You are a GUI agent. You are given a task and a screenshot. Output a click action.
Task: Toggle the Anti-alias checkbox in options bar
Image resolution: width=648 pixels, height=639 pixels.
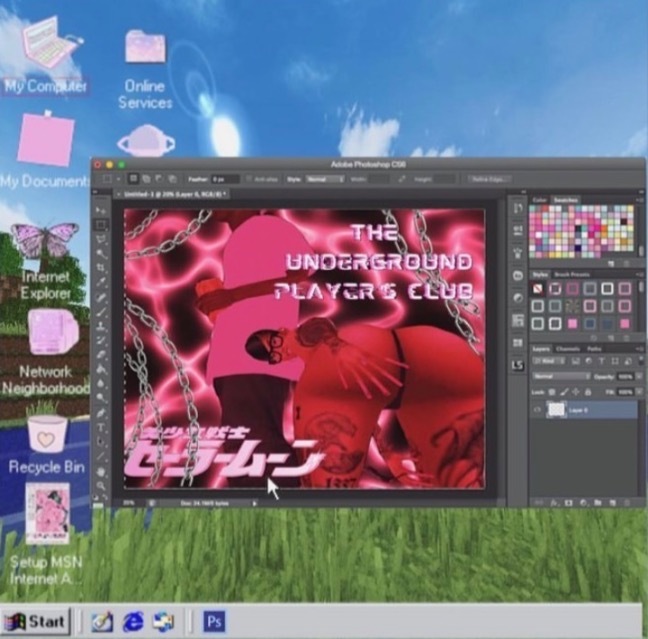(249, 179)
